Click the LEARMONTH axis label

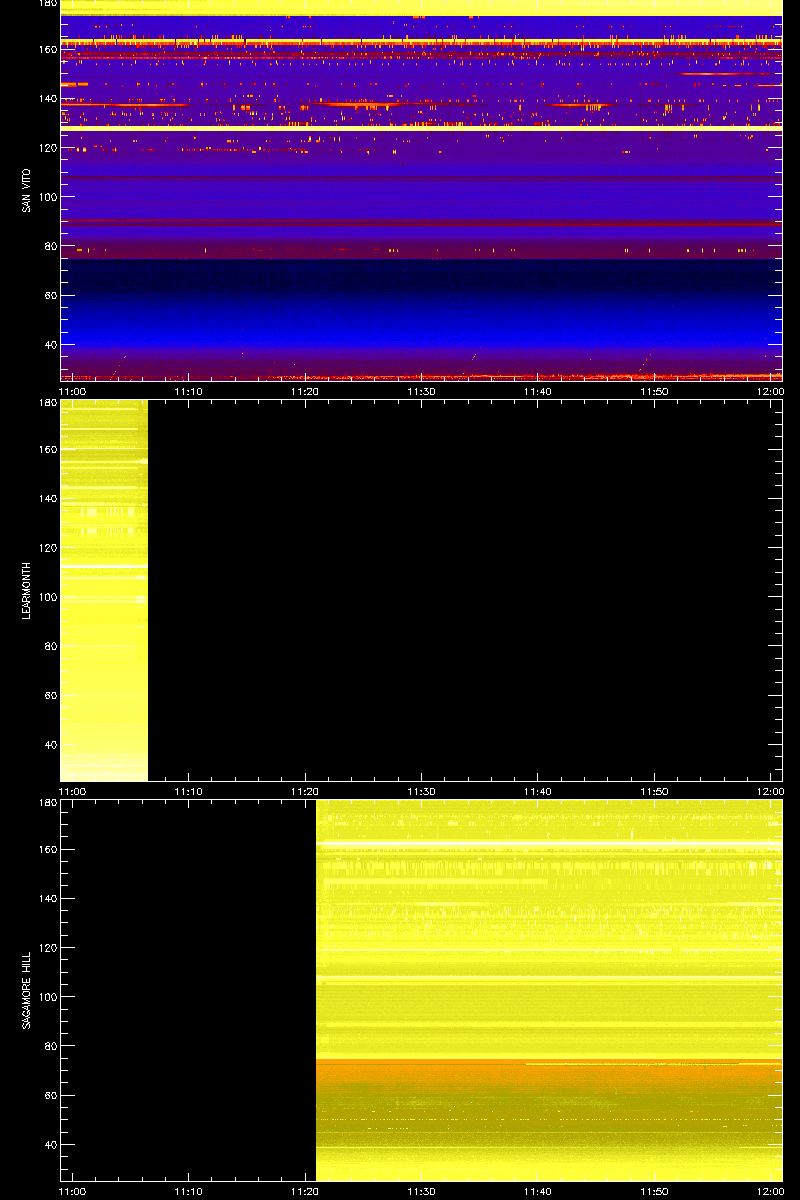tap(27, 590)
